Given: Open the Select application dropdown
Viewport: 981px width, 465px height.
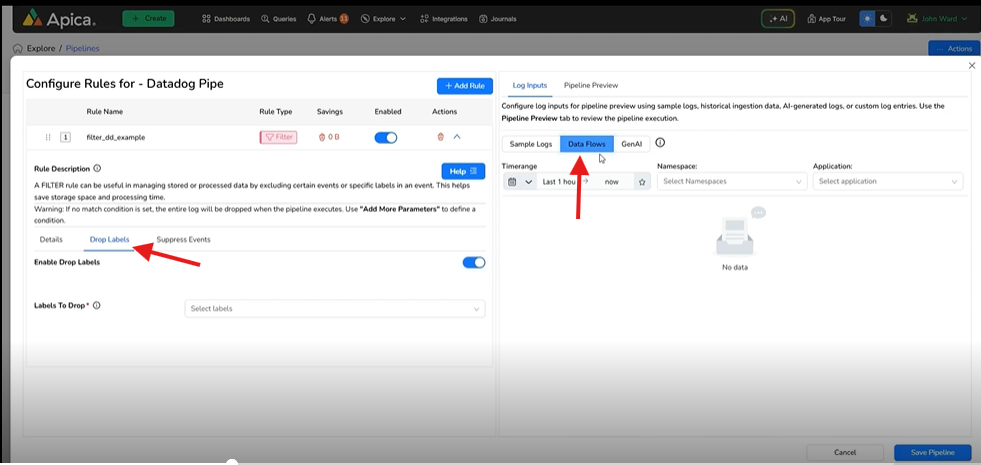Looking at the screenshot, I should point(887,182).
